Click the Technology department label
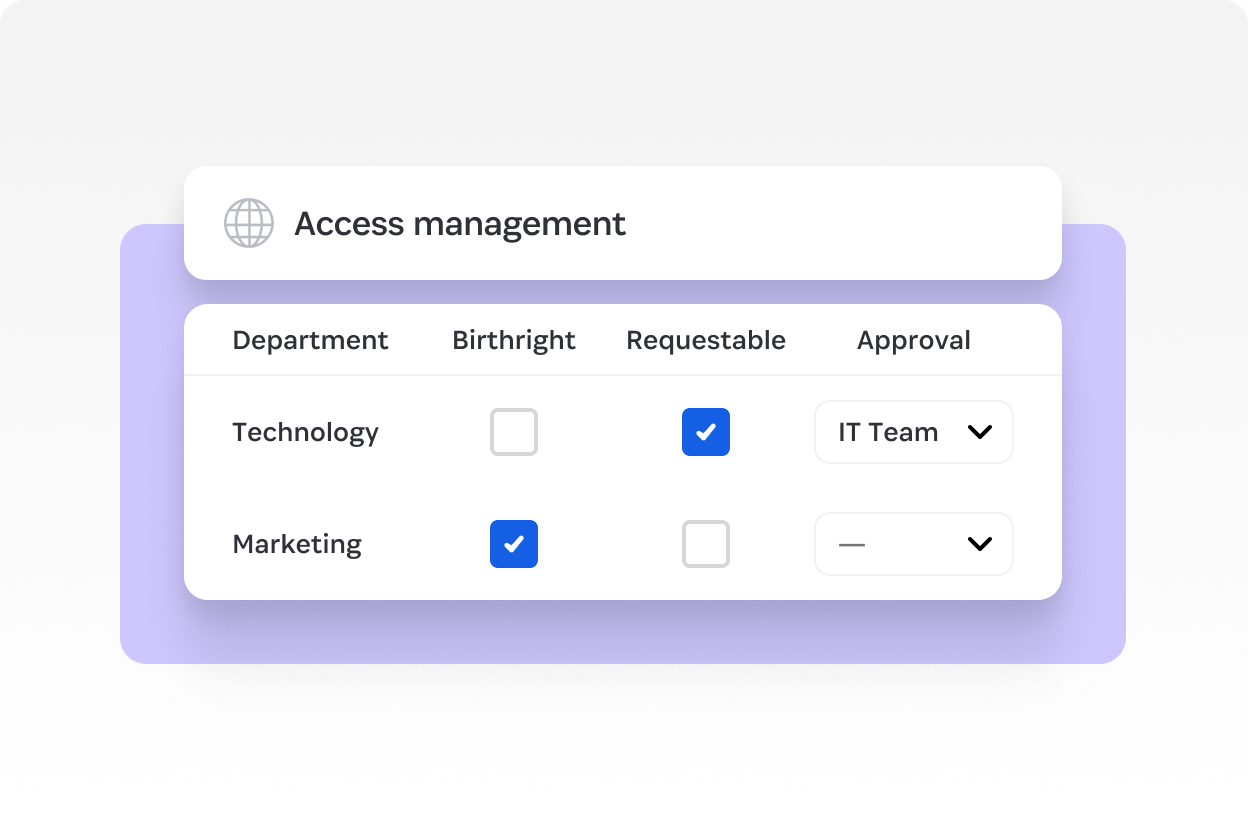Image resolution: width=1248 pixels, height=832 pixels. [305, 432]
